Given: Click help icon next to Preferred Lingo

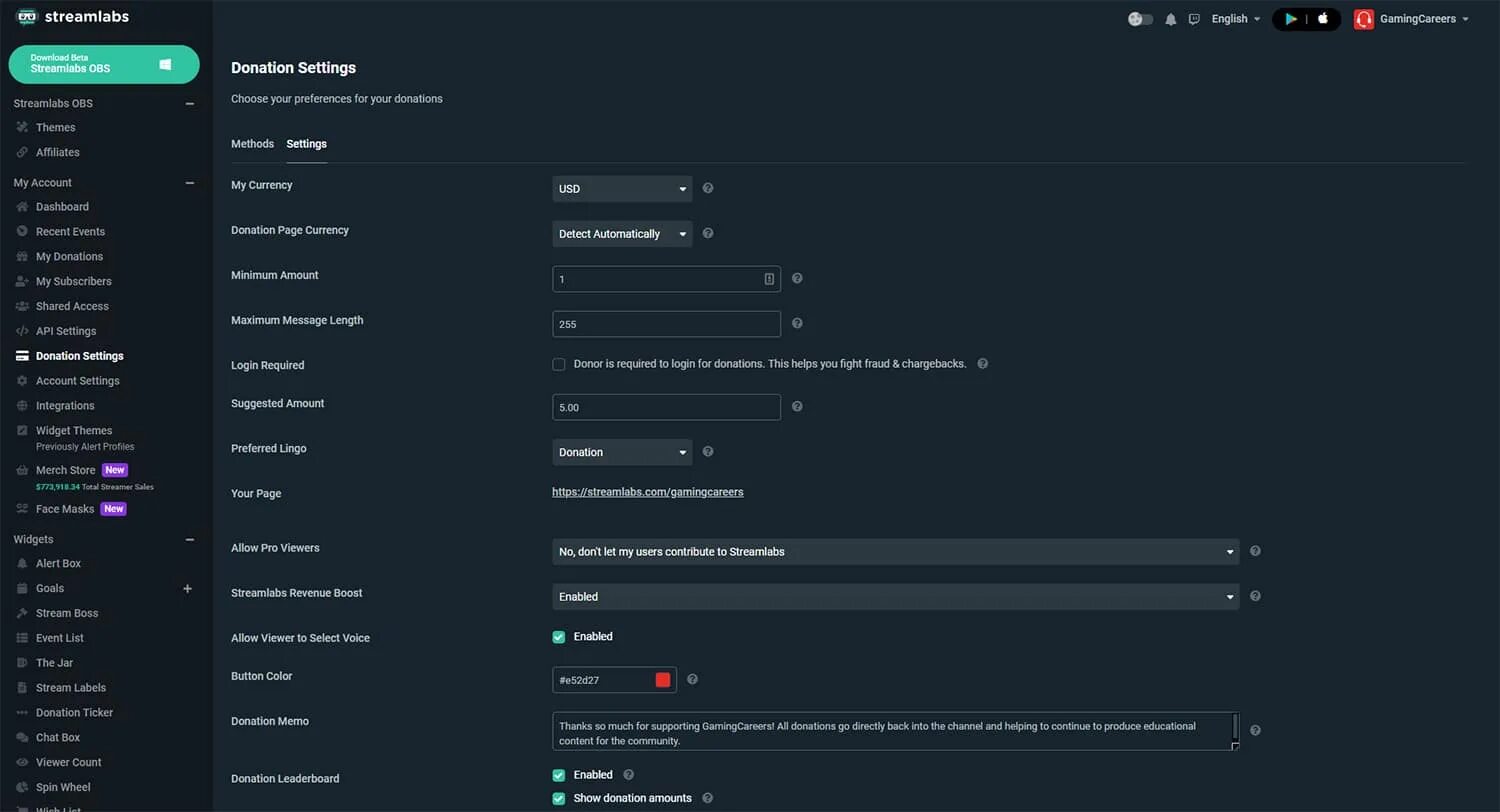Looking at the screenshot, I should [x=708, y=451].
